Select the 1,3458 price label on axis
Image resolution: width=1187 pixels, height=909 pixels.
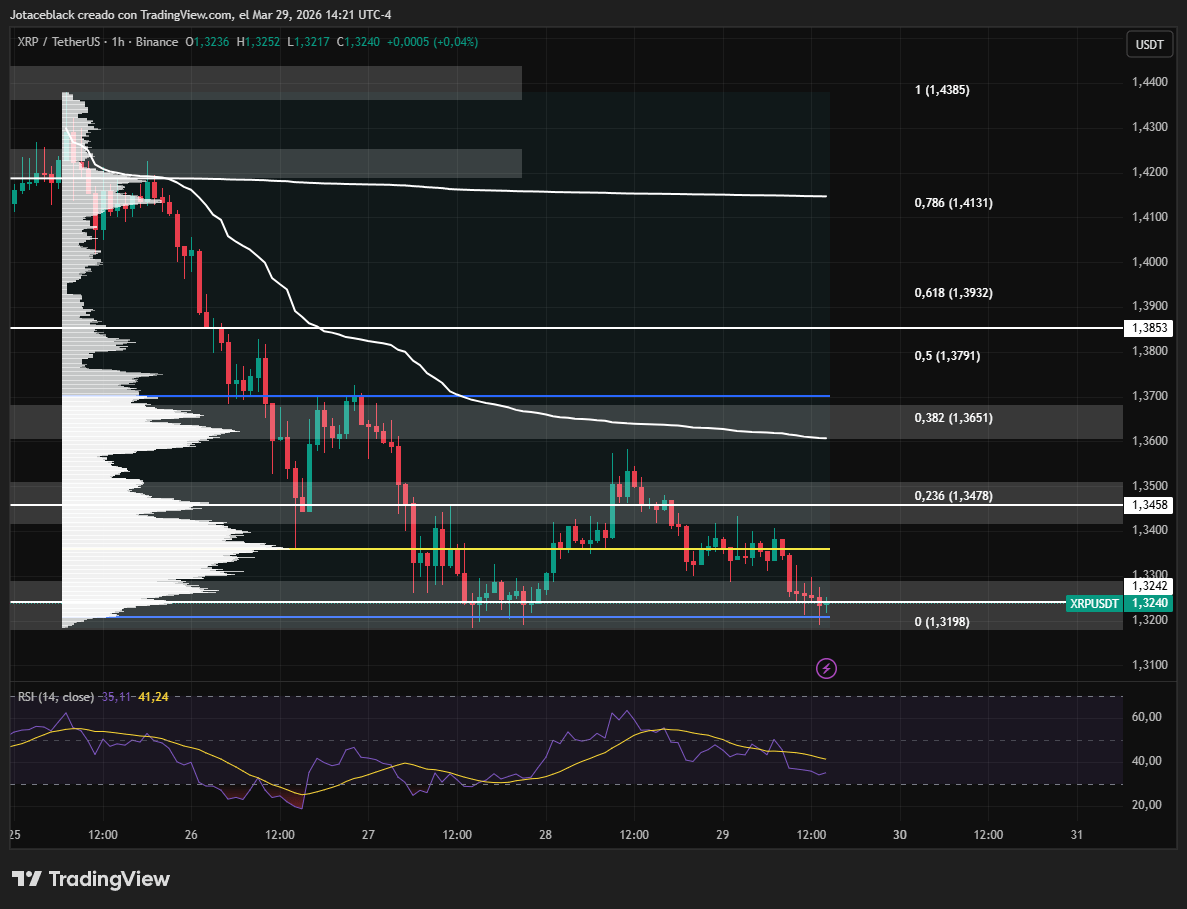(1148, 506)
